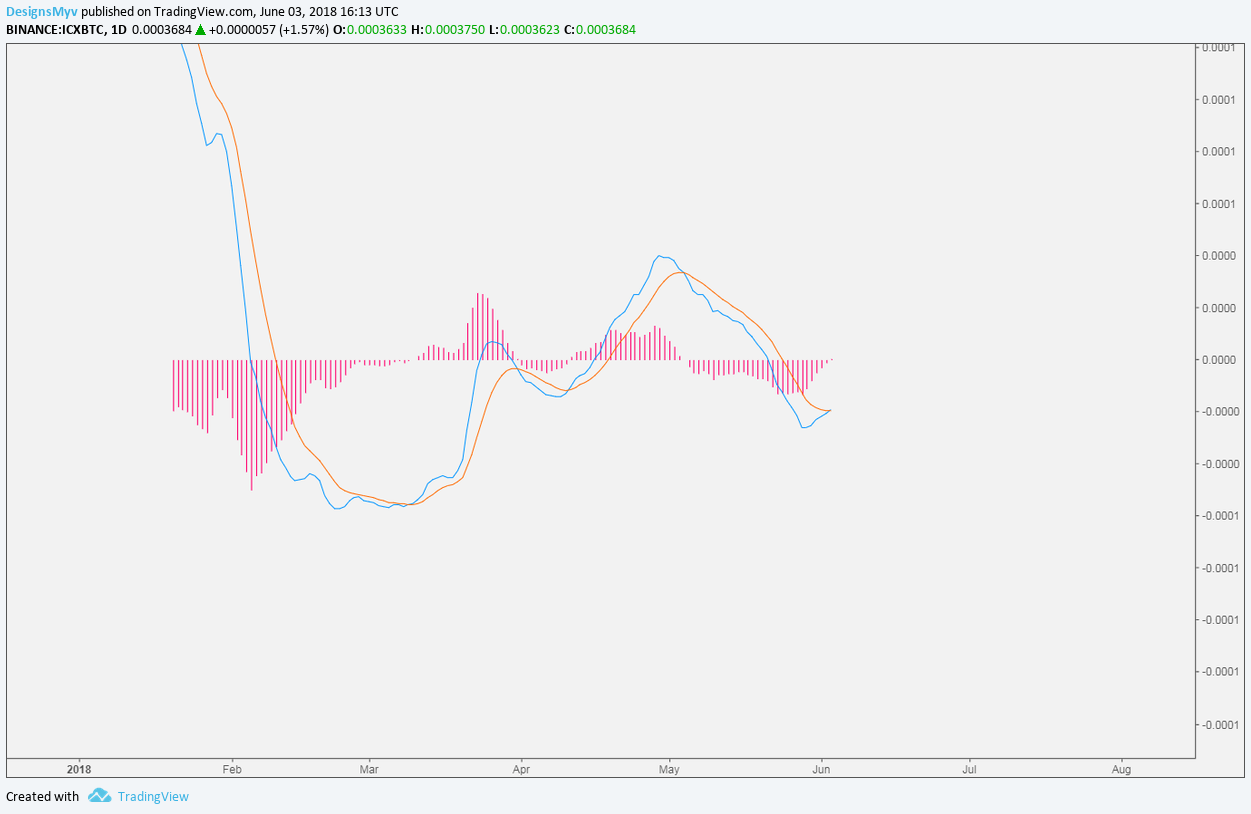Click the open value O:0.0003633
The width and height of the screenshot is (1251, 814).
[369, 30]
